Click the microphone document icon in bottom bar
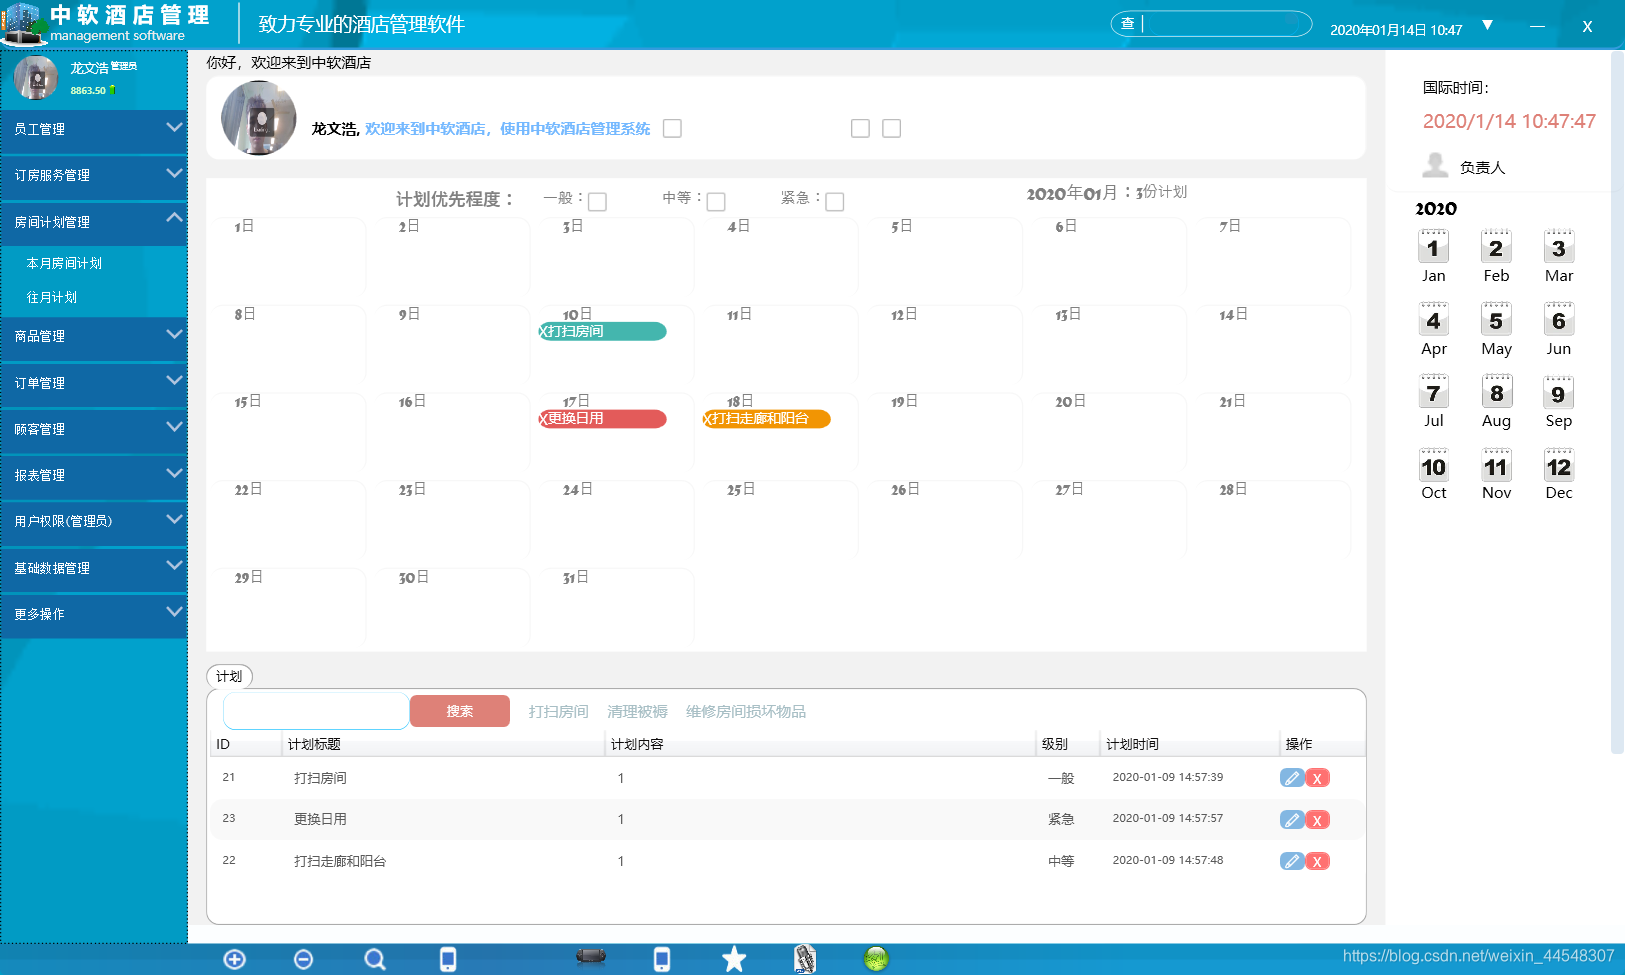Image resolution: width=1625 pixels, height=975 pixels. (805, 959)
